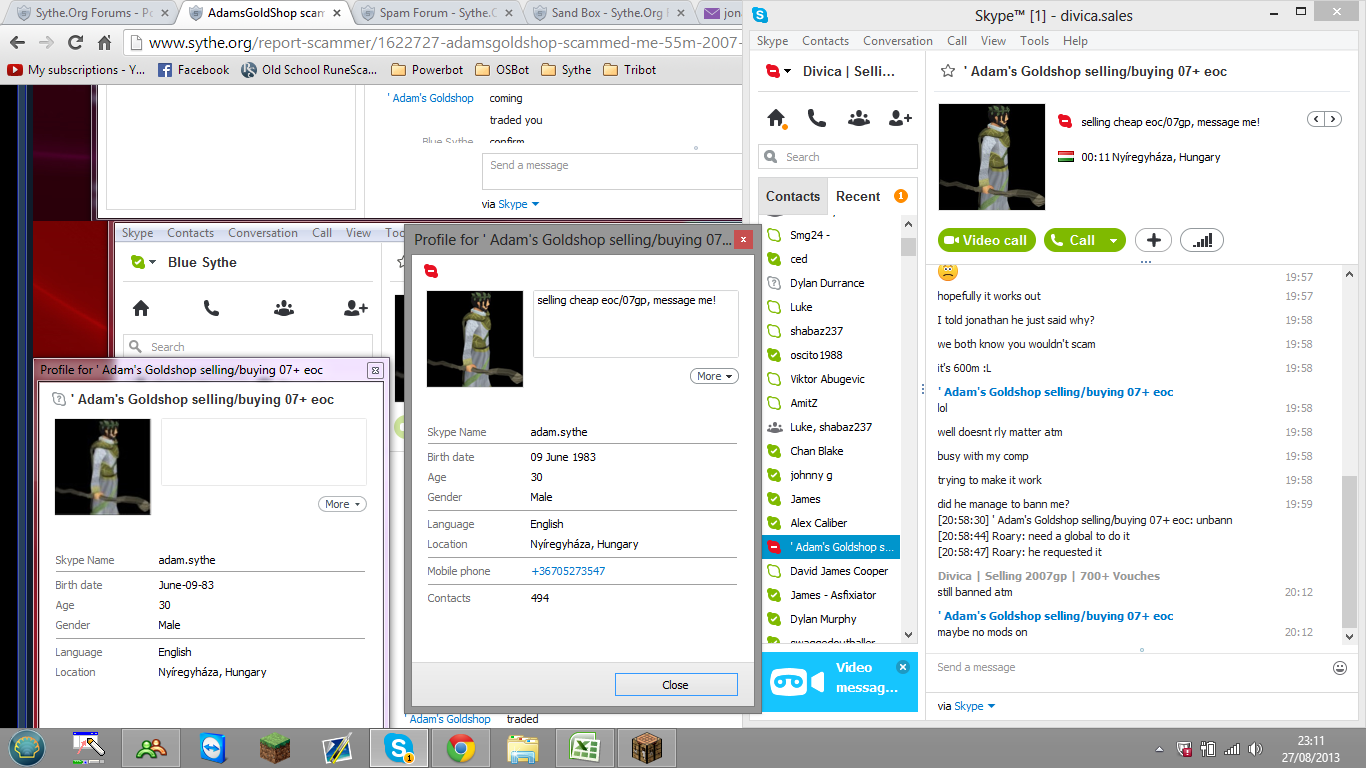
Task: Start a Video call with Adam's Goldshop
Action: [987, 240]
